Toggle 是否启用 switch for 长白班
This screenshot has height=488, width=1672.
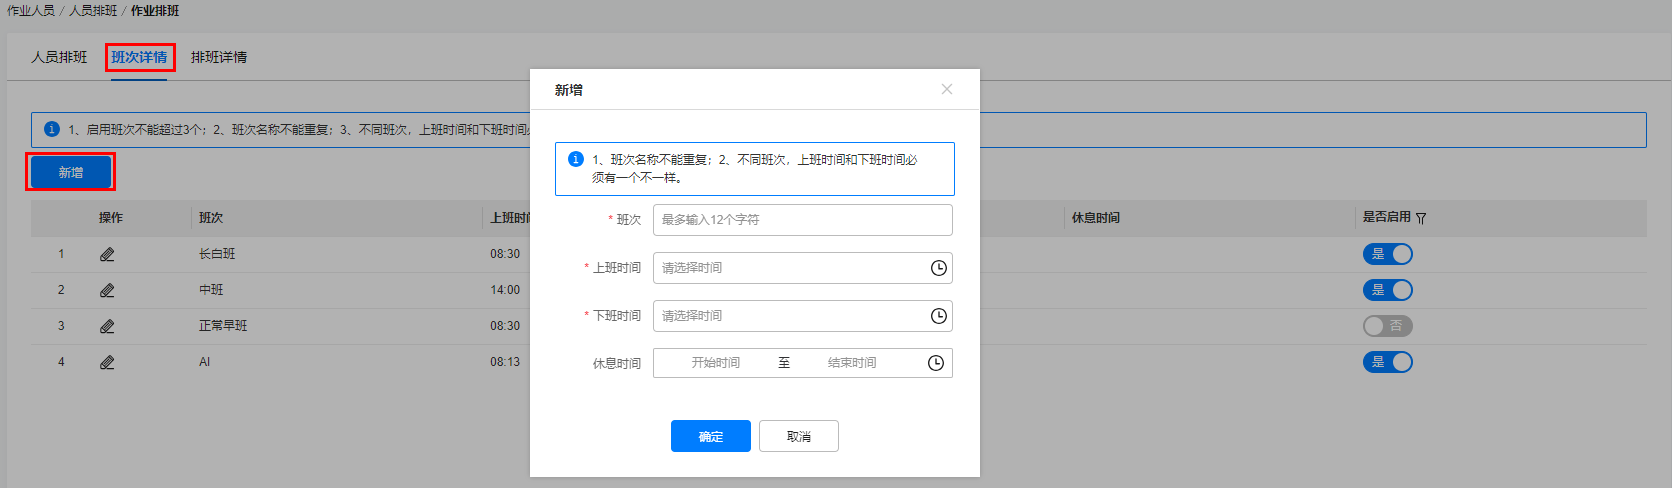[1388, 254]
